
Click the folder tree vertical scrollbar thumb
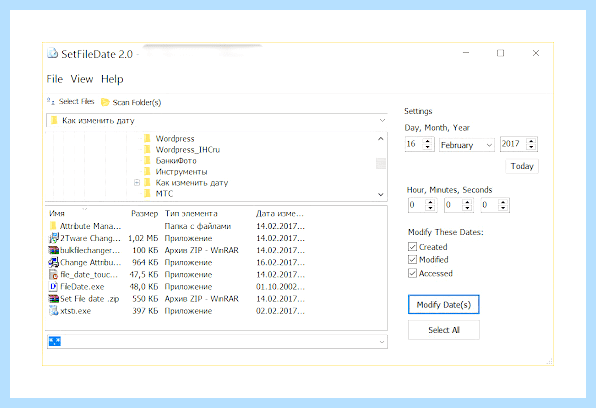(380, 164)
